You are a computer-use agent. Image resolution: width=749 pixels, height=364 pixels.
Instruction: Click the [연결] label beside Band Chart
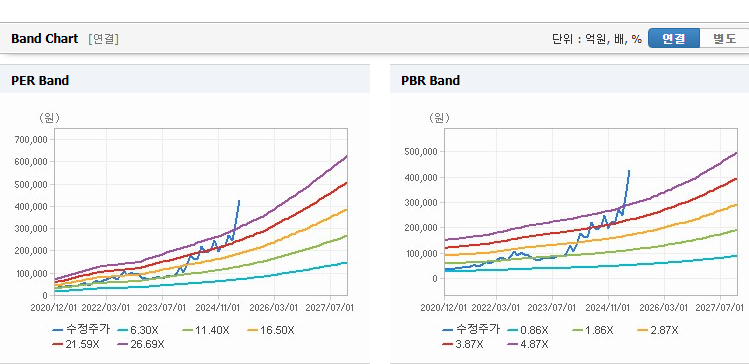(103, 39)
